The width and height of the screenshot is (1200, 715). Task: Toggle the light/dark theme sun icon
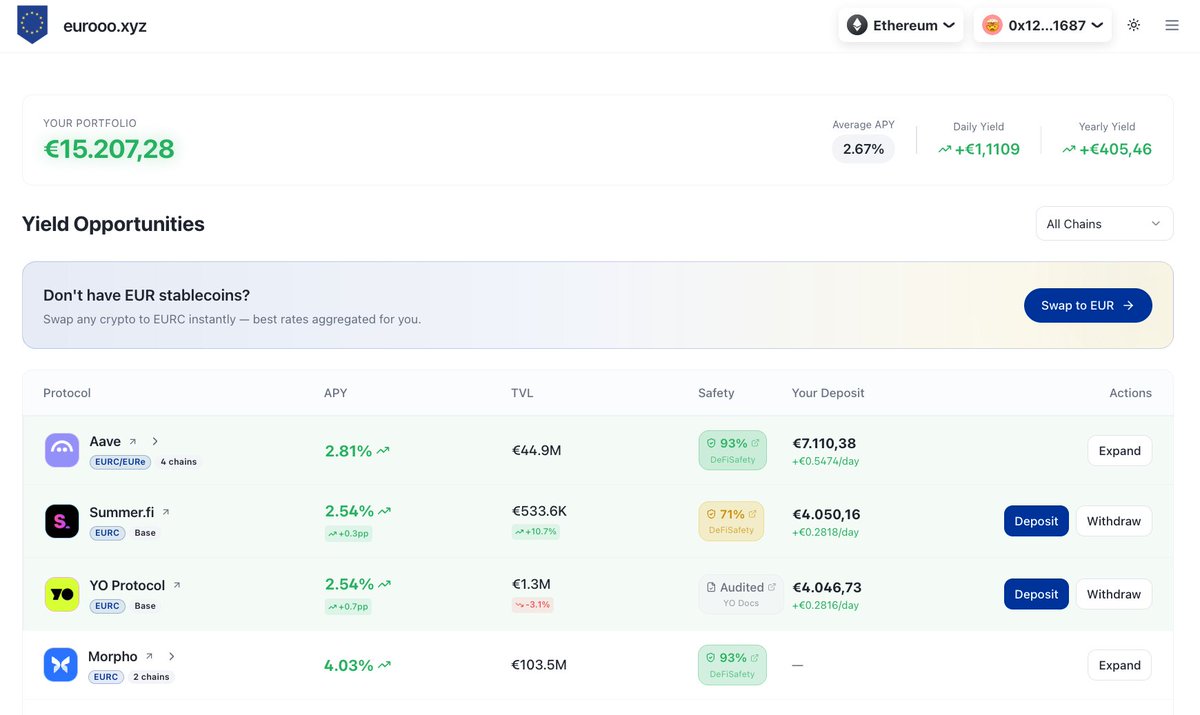(x=1133, y=25)
